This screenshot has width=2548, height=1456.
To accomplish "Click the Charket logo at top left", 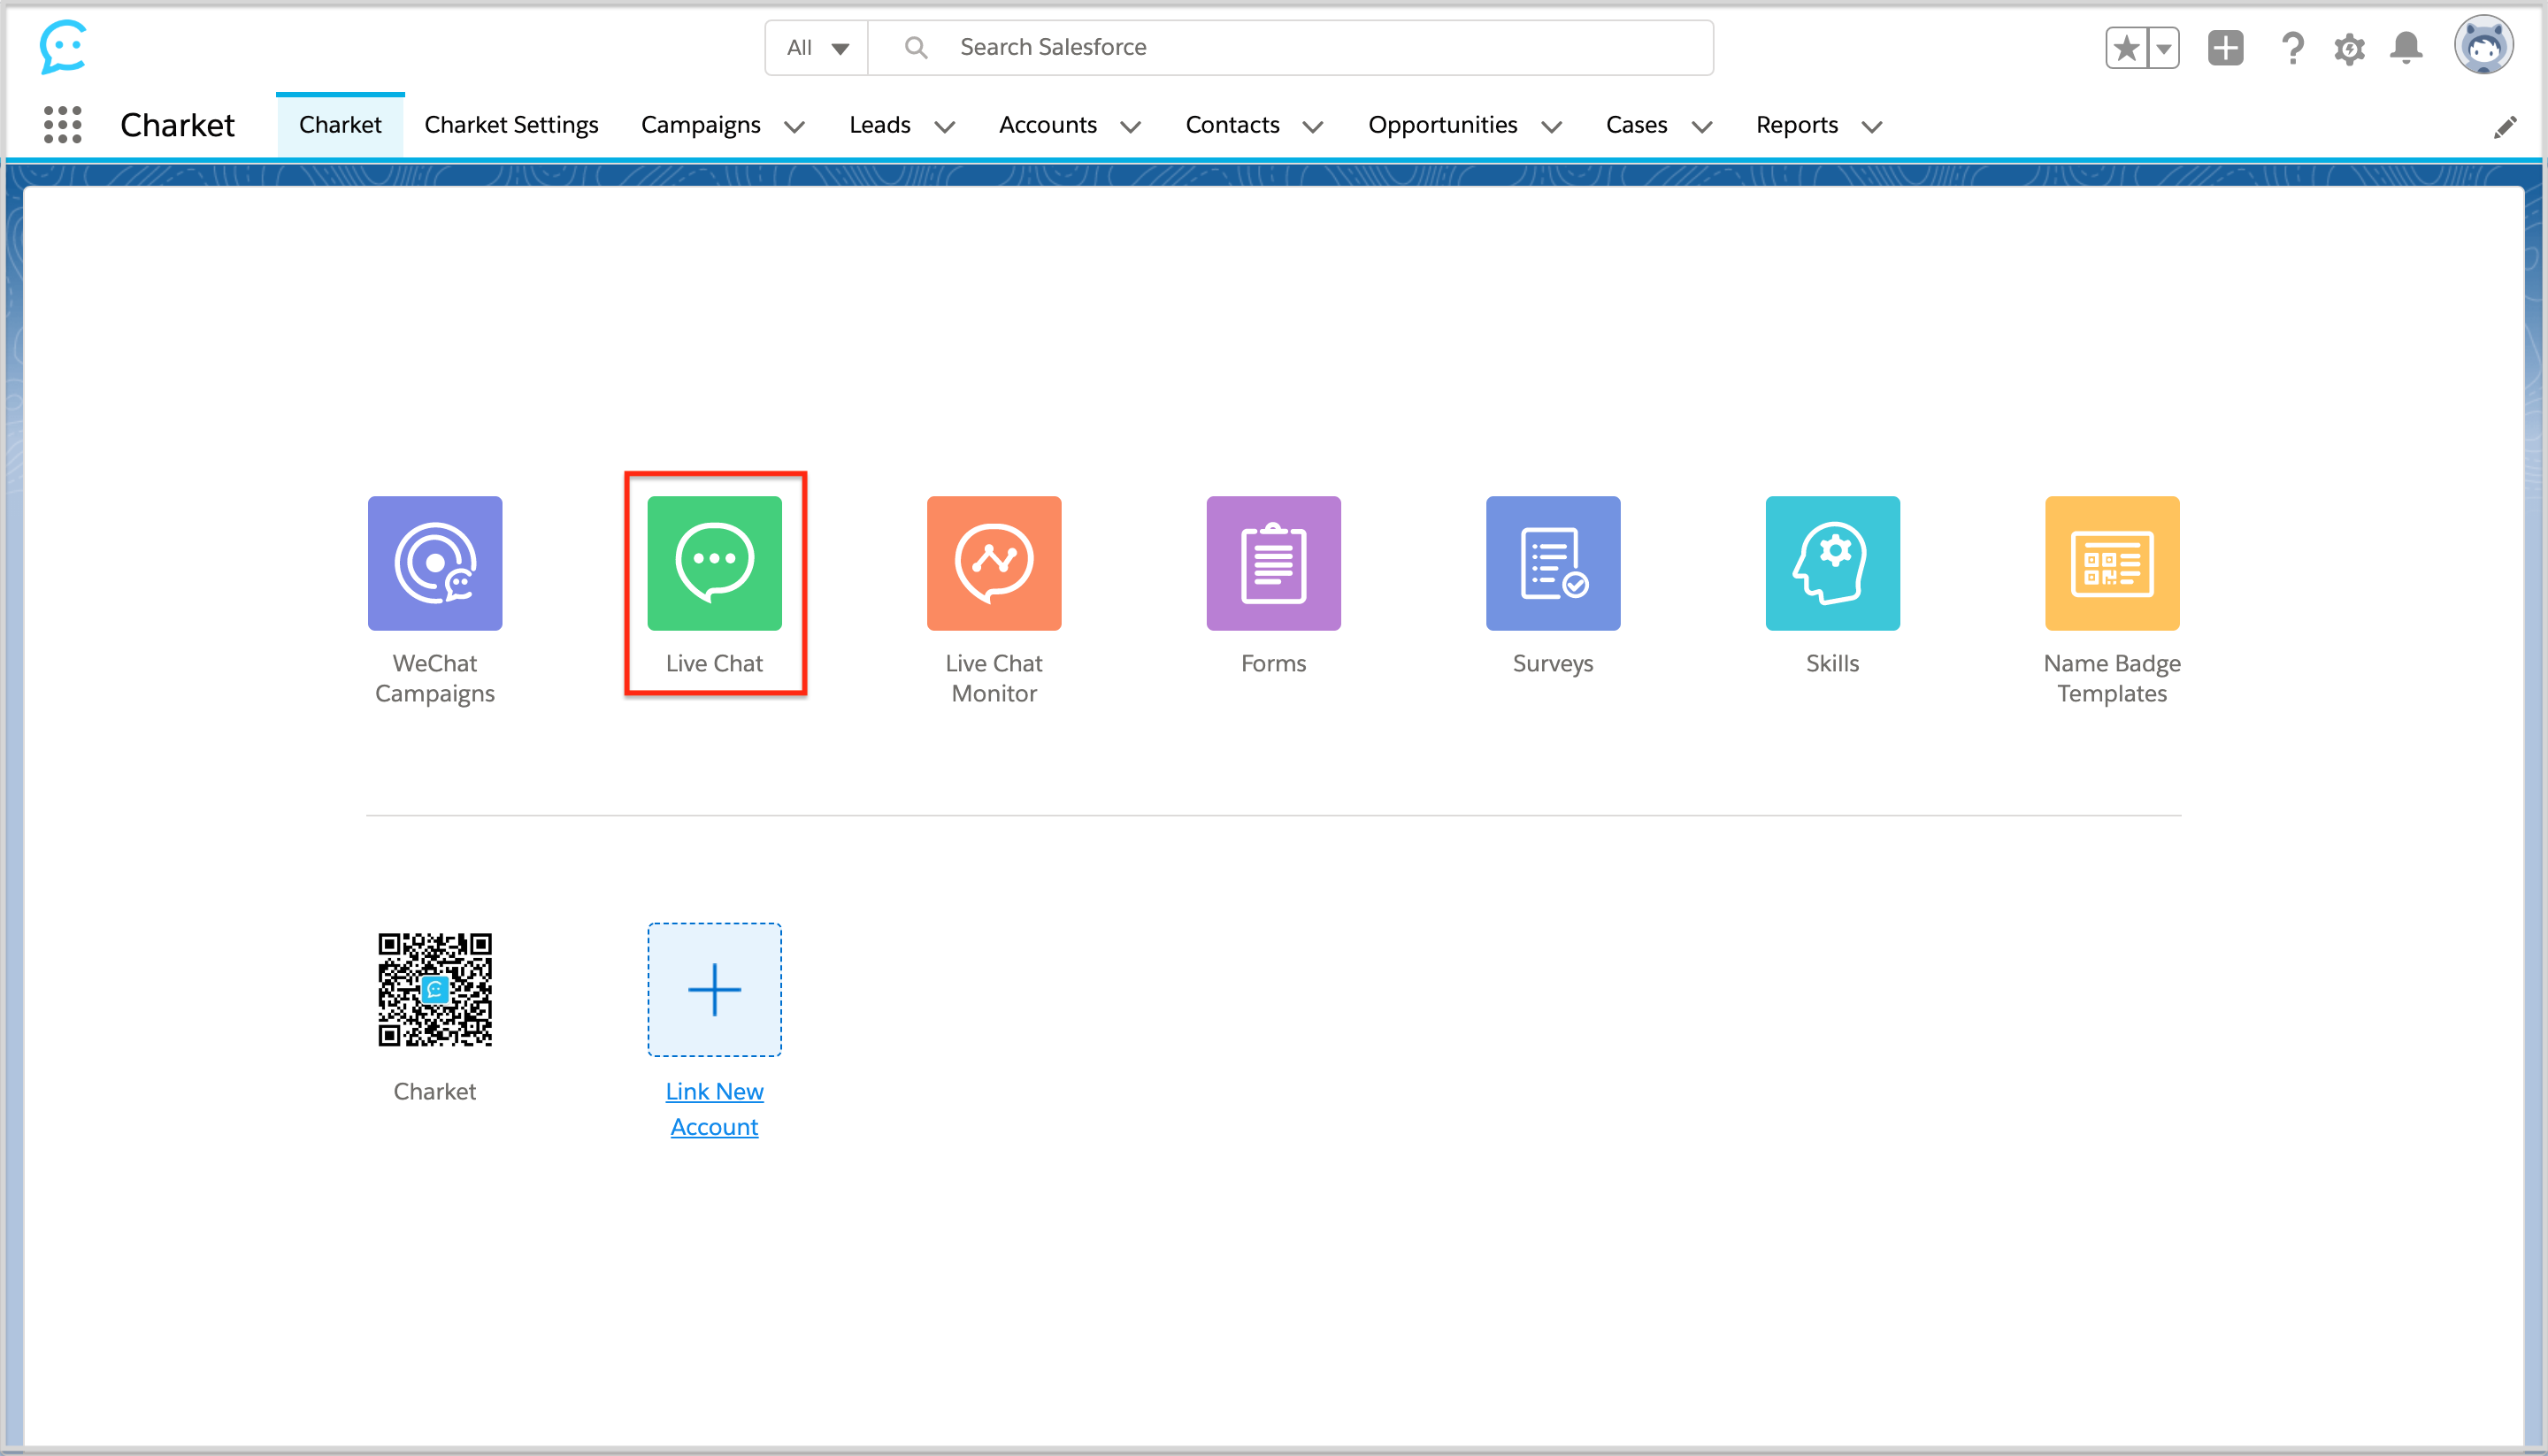I will [x=63, y=47].
